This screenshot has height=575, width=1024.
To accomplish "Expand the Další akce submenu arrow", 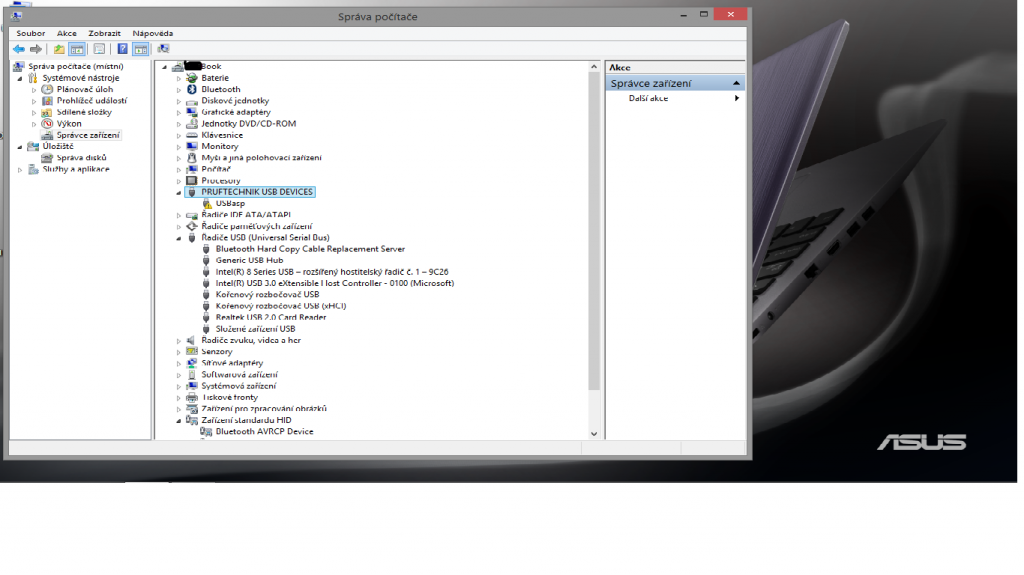I will tap(737, 98).
